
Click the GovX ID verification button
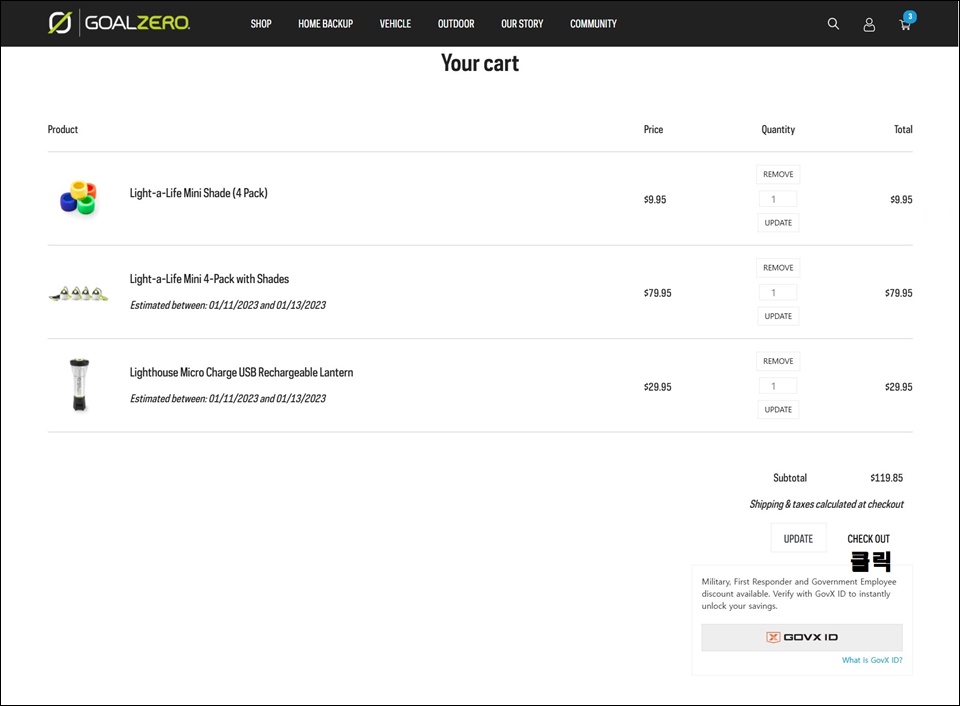pos(801,637)
